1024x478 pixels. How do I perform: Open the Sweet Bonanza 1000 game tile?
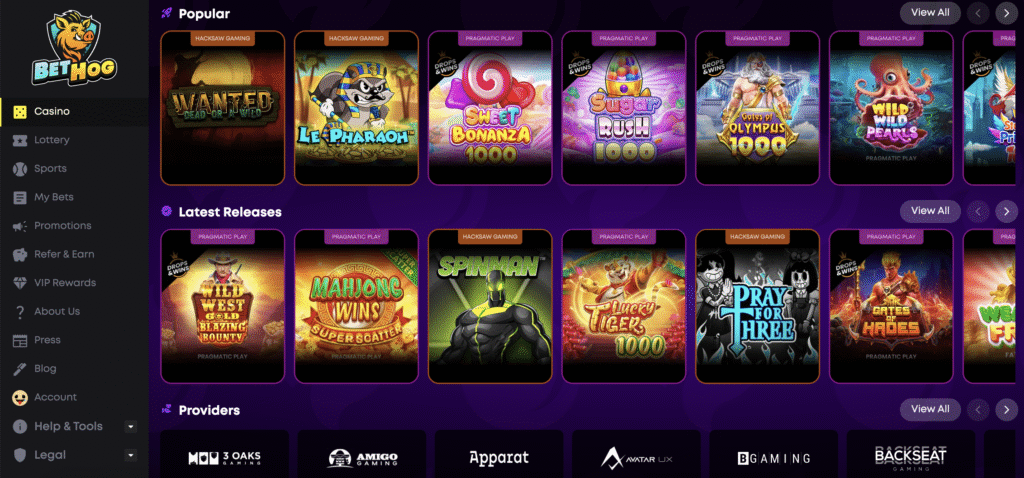(490, 108)
